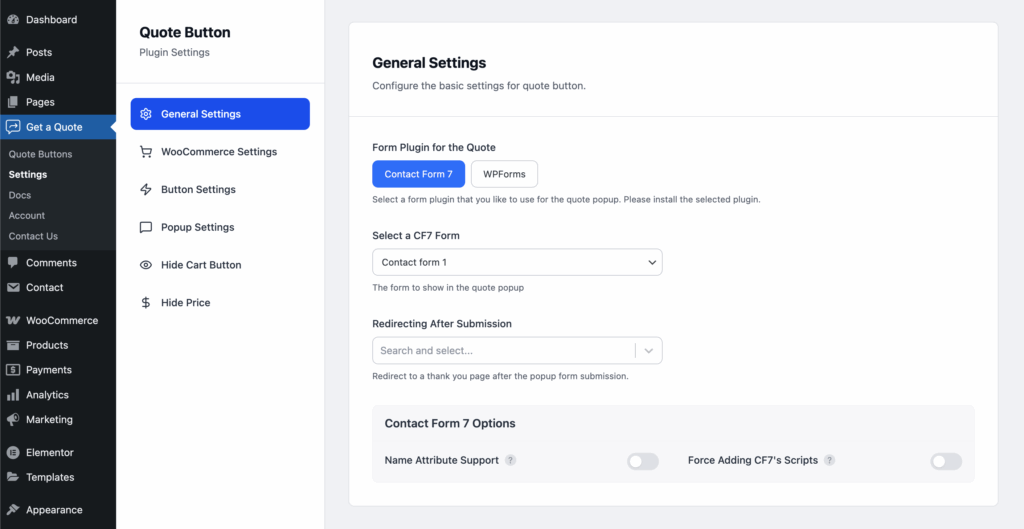Click the Button Settings lightning icon
Screen dimensions: 1024x529
pyautogui.click(x=146, y=190)
